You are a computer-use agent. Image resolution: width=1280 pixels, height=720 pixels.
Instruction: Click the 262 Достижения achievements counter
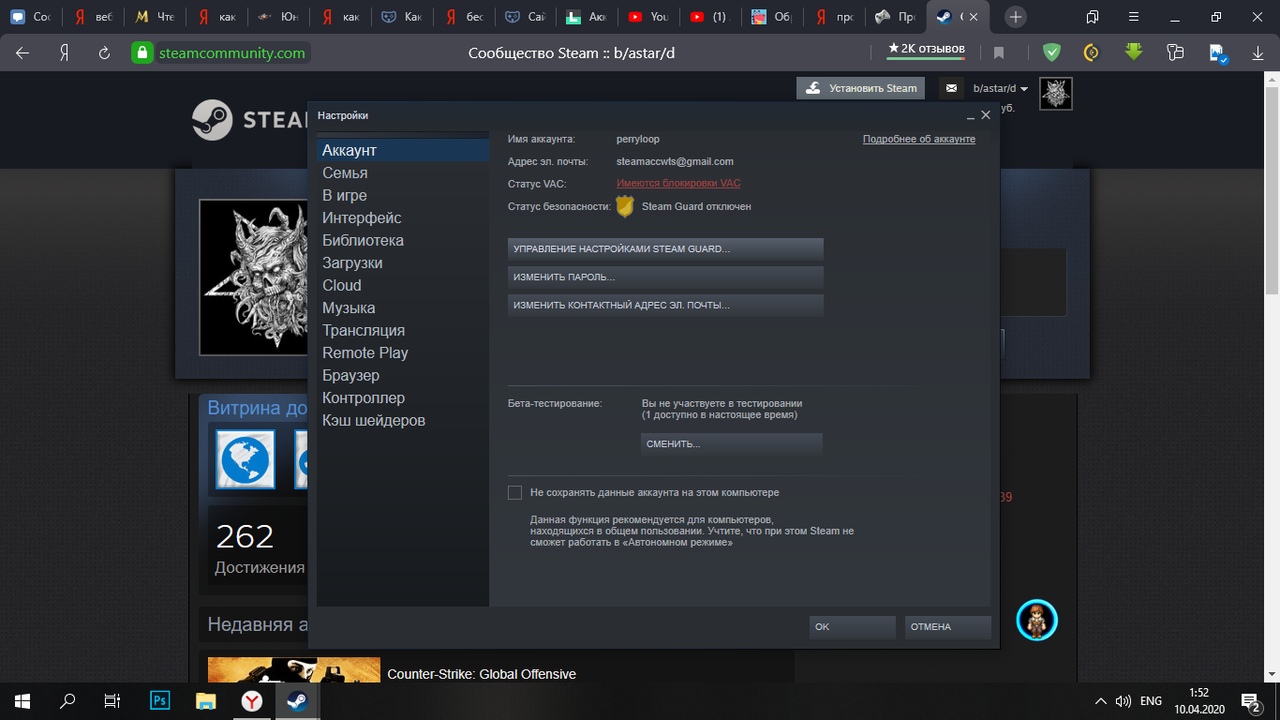259,549
